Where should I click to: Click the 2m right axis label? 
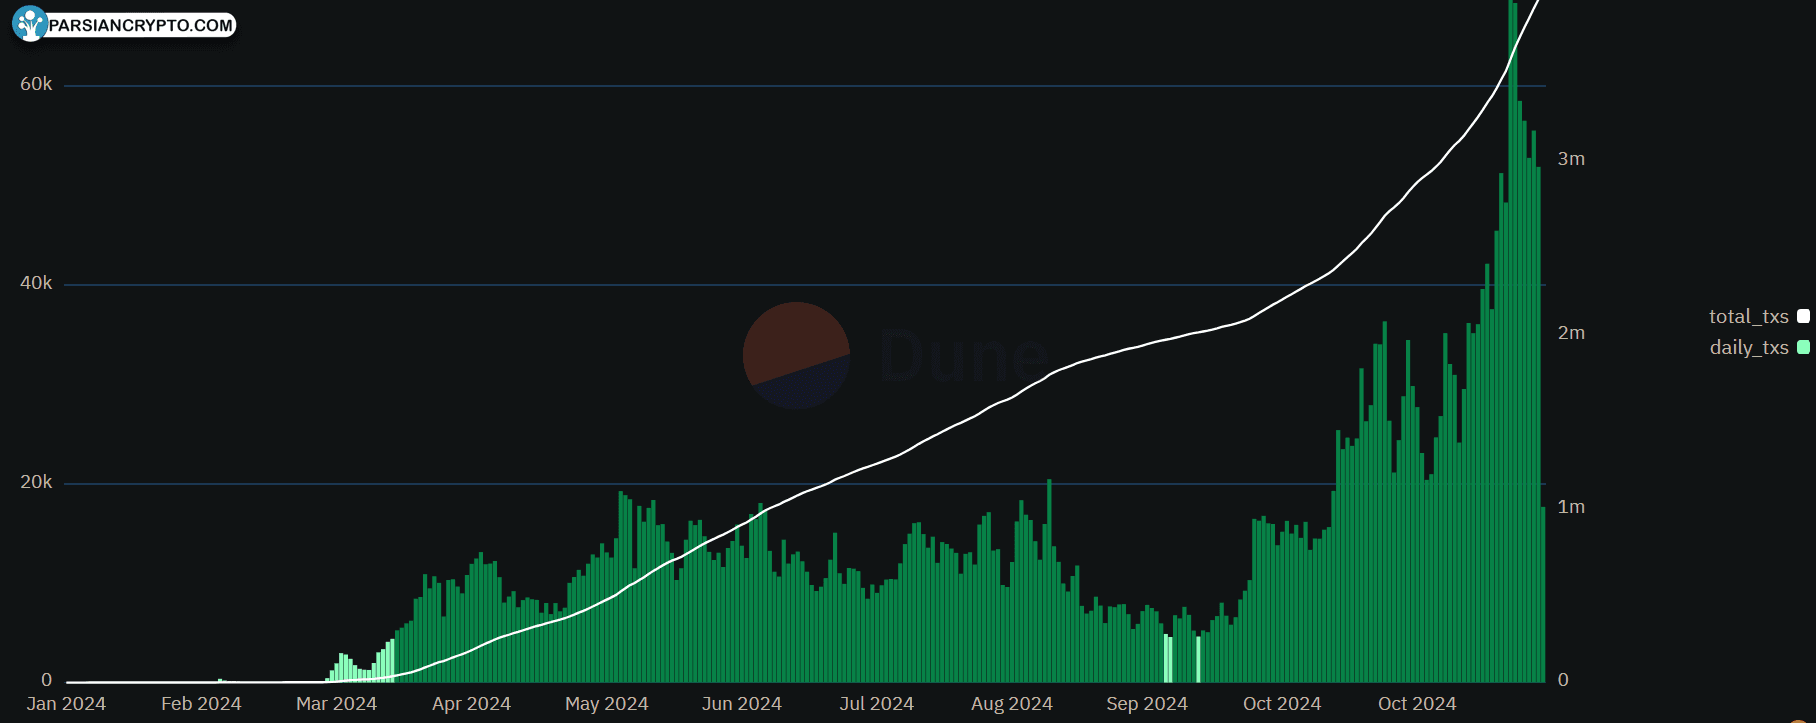coord(1571,333)
